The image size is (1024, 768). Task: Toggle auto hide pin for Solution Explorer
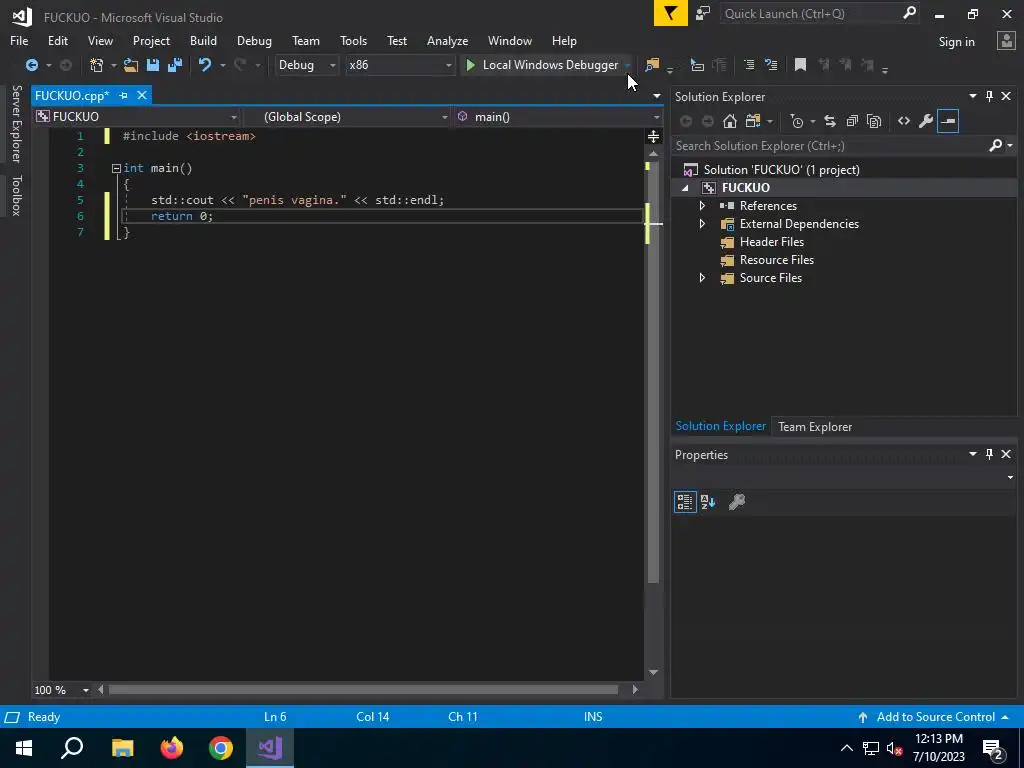click(x=989, y=96)
